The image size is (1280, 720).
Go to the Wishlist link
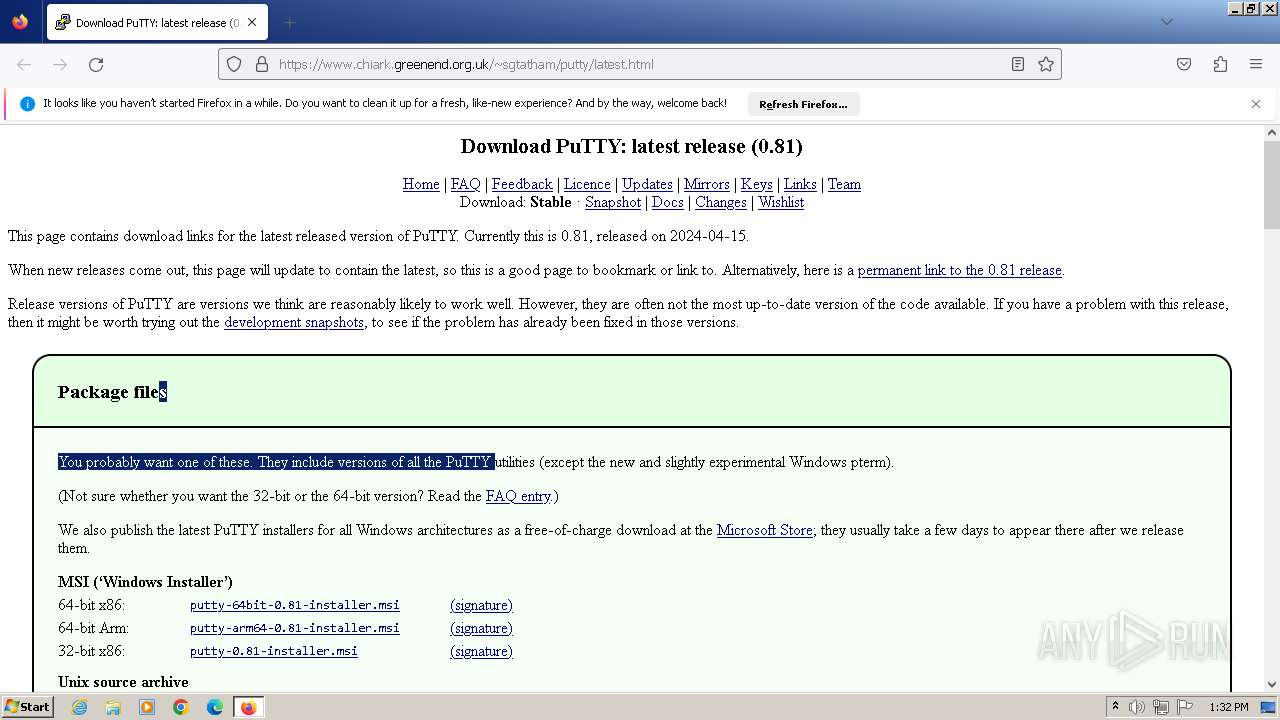coord(781,202)
